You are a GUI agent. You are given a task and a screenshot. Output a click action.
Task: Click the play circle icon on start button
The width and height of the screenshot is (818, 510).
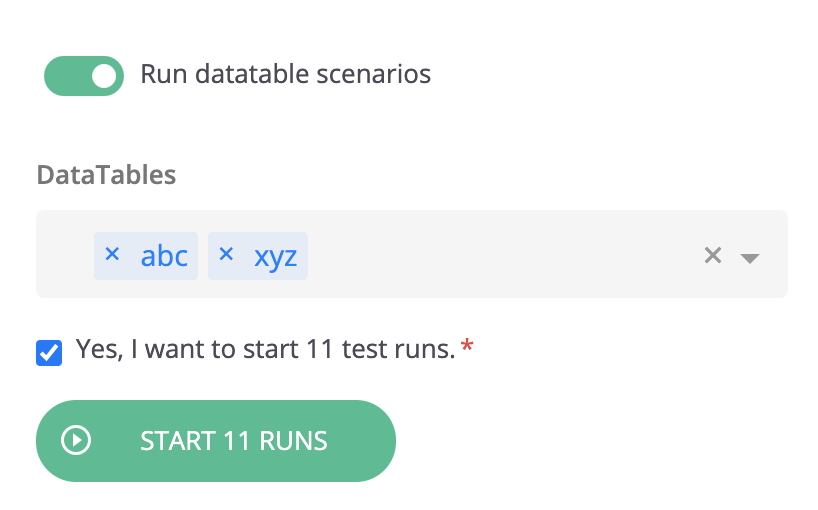tap(76, 441)
